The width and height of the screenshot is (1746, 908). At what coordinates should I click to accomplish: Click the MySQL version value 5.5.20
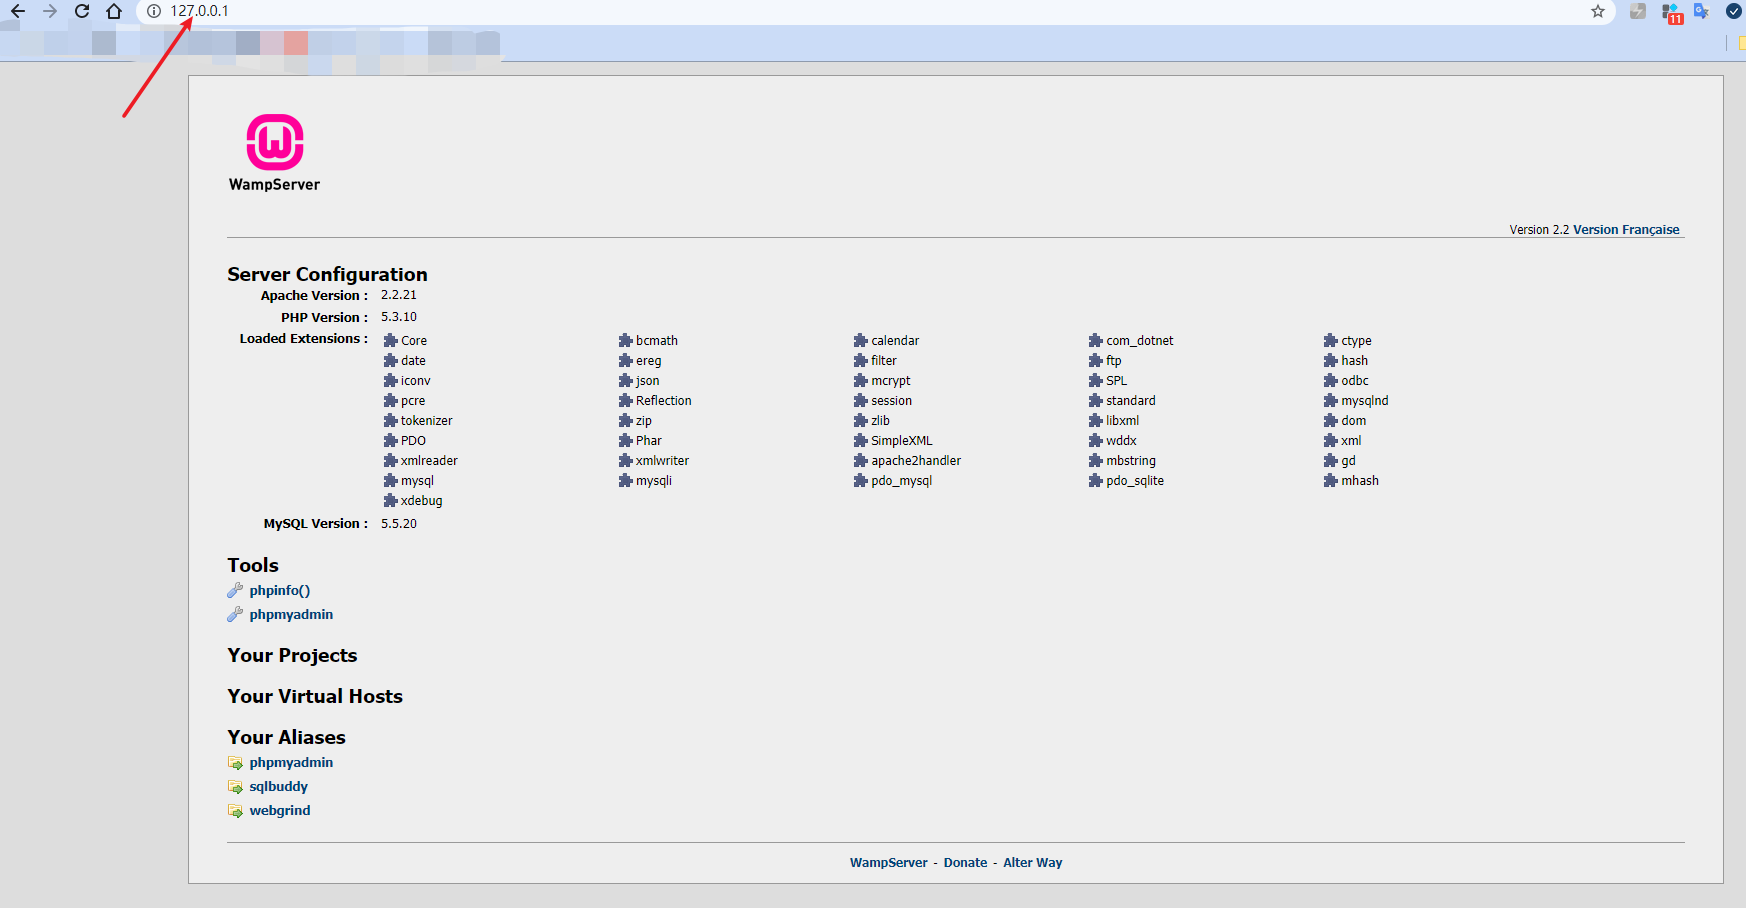click(399, 524)
